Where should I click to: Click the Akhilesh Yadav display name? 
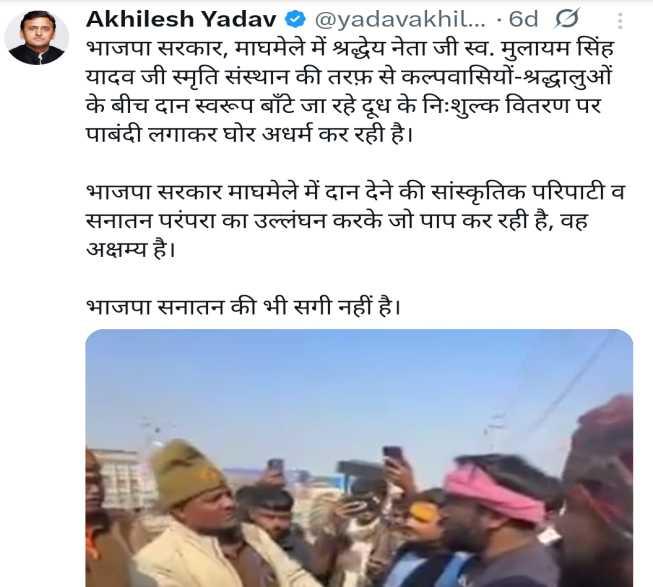[x=181, y=19]
